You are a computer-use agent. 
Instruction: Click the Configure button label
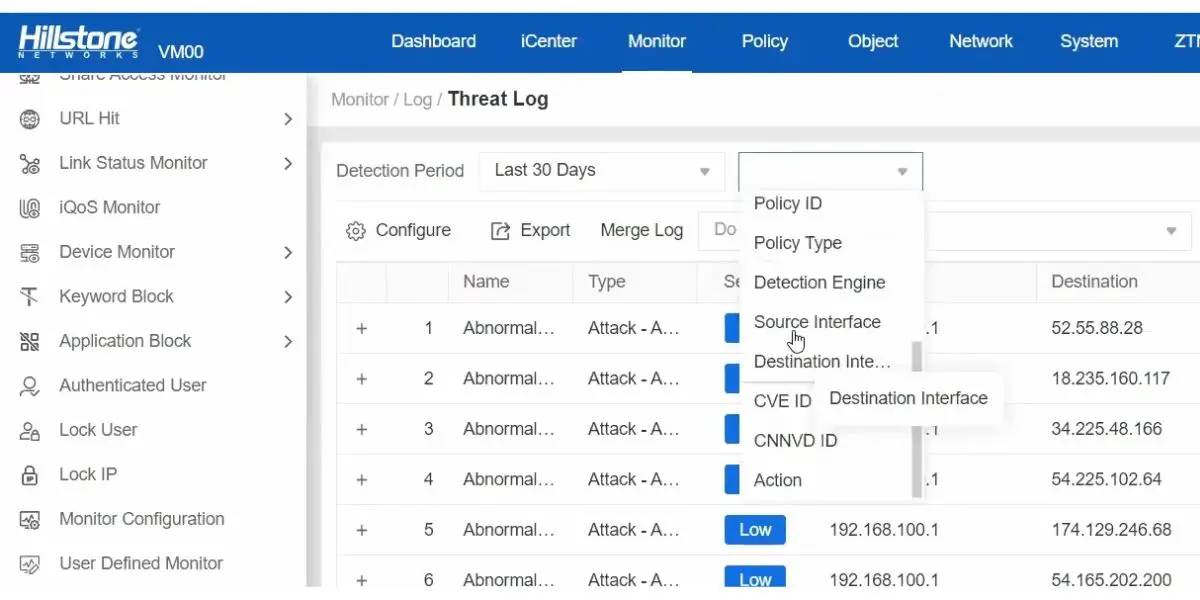pos(413,231)
